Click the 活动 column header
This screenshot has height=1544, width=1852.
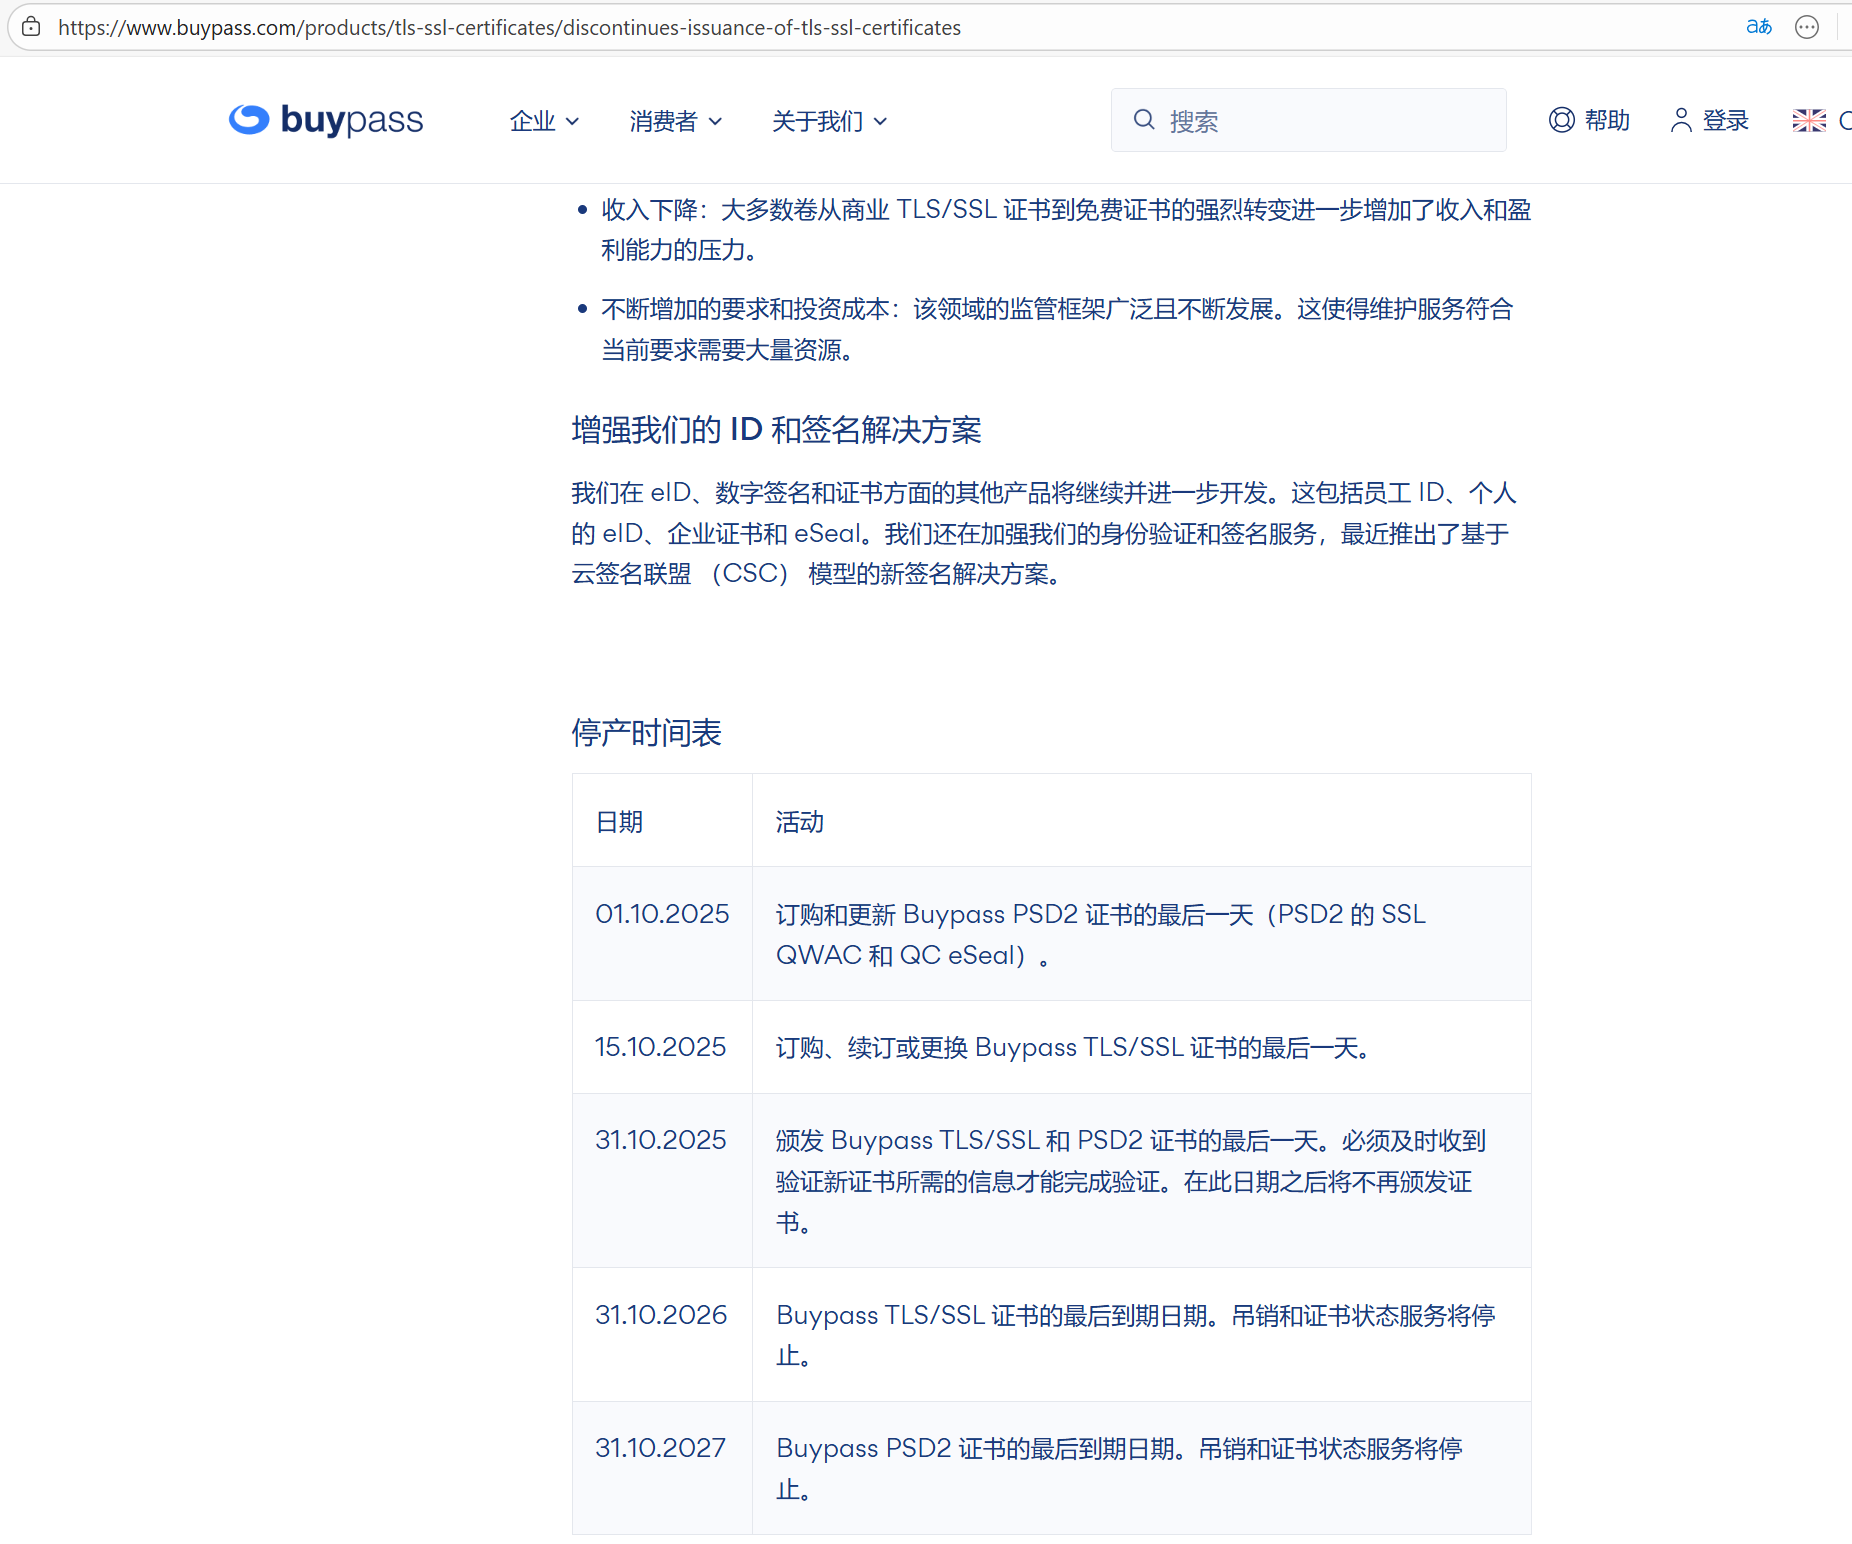(x=799, y=822)
